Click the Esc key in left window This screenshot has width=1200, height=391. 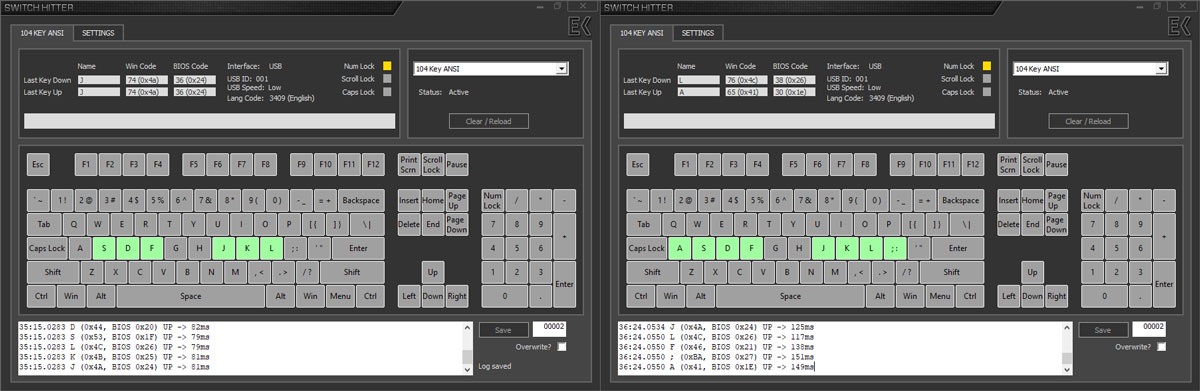point(38,163)
